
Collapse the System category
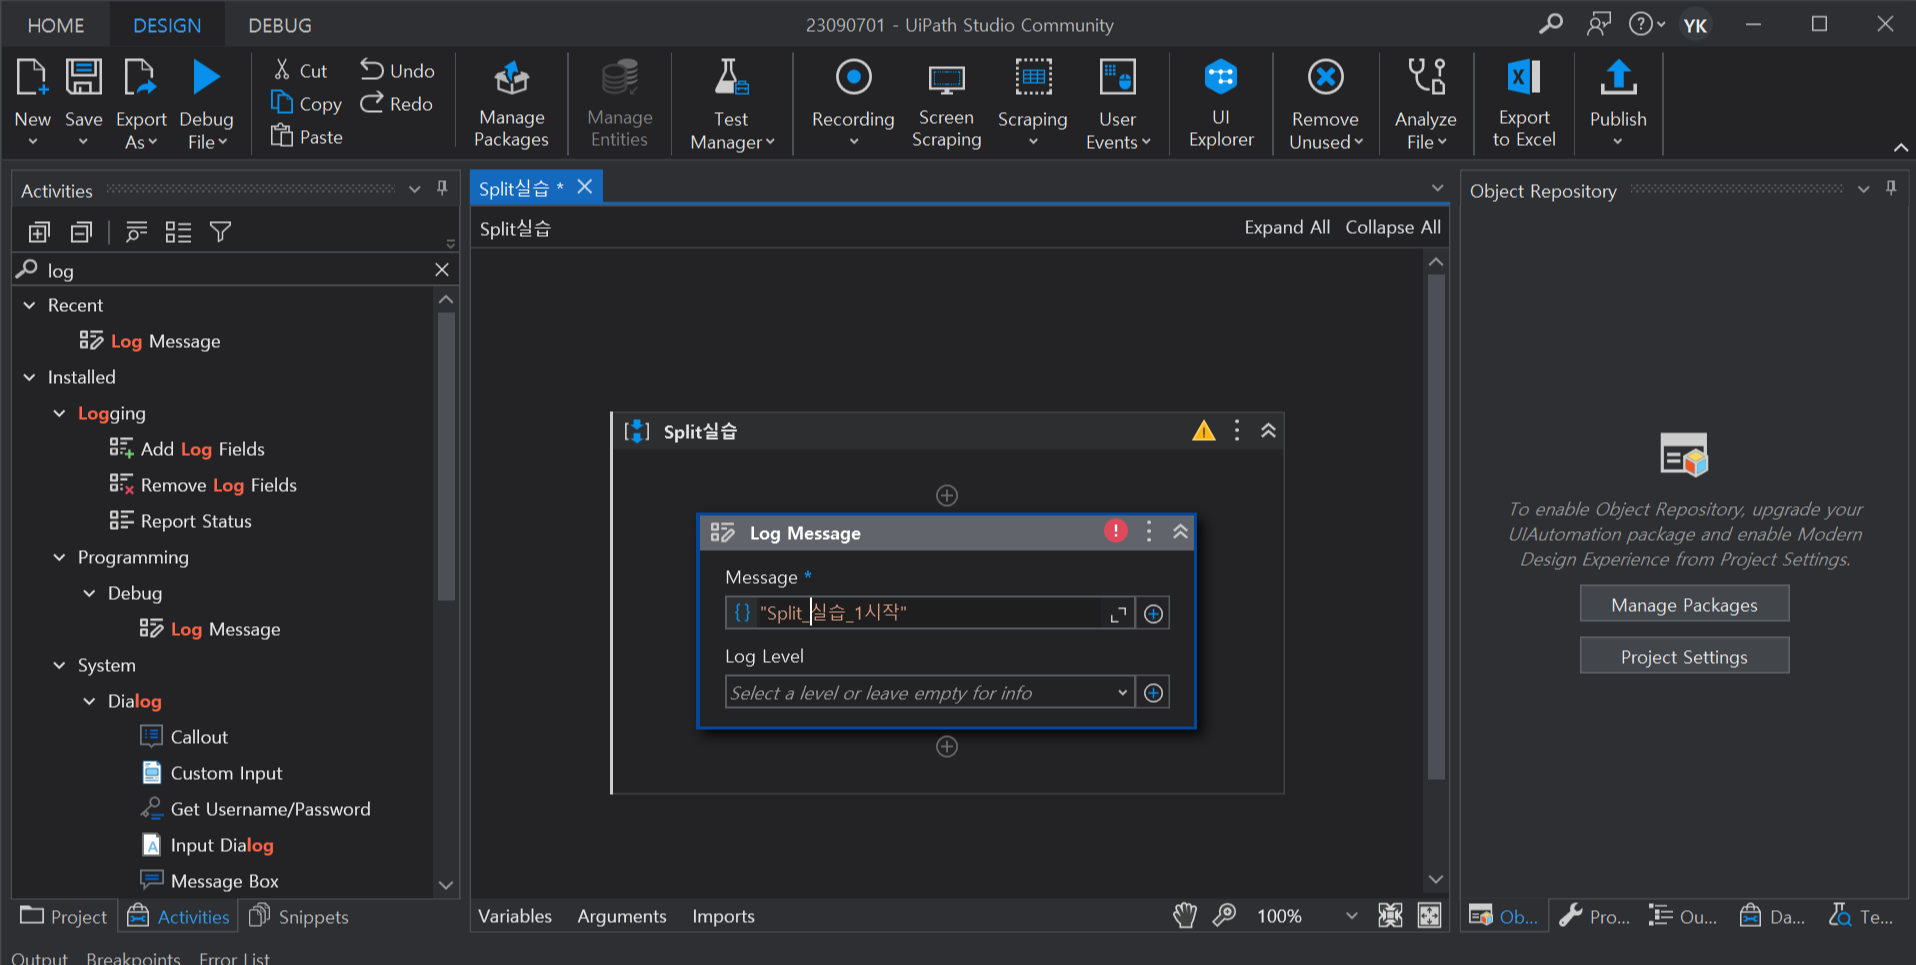click(59, 665)
